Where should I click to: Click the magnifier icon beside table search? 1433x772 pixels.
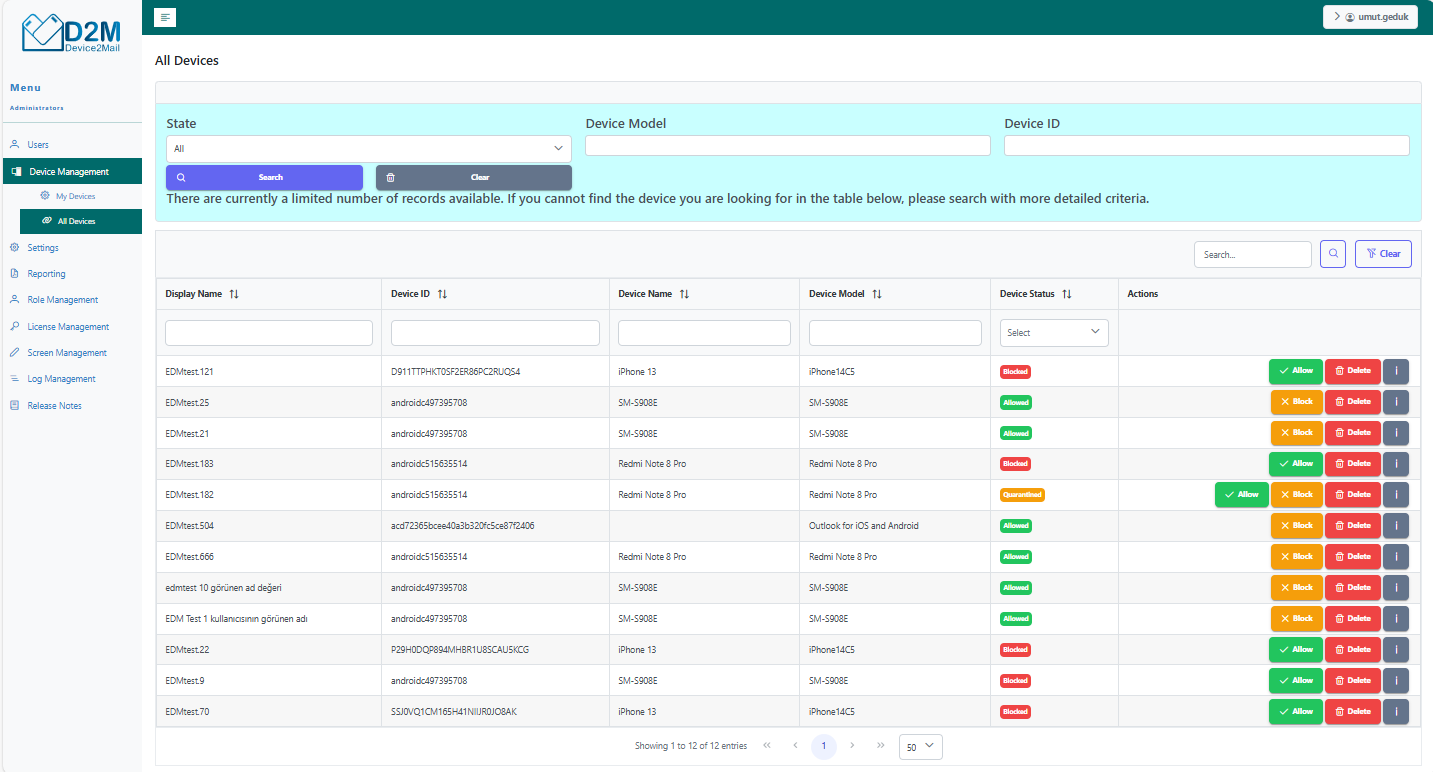coord(1332,254)
